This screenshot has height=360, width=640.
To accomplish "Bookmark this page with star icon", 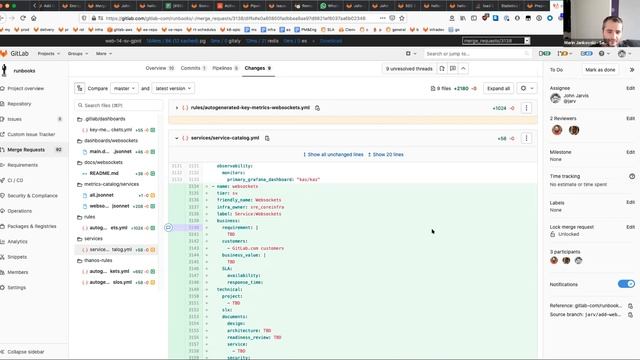I will pyautogui.click(x=402, y=18).
